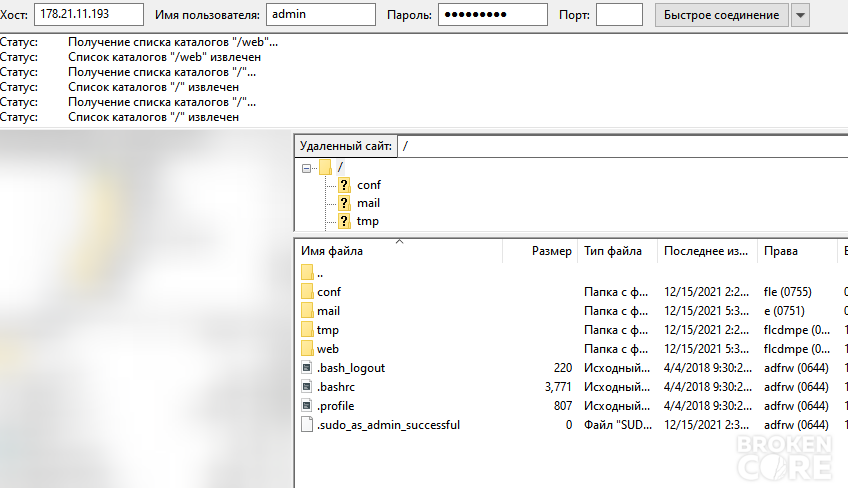
Task: Click permissions e (0751) of mail
Action: coord(784,311)
